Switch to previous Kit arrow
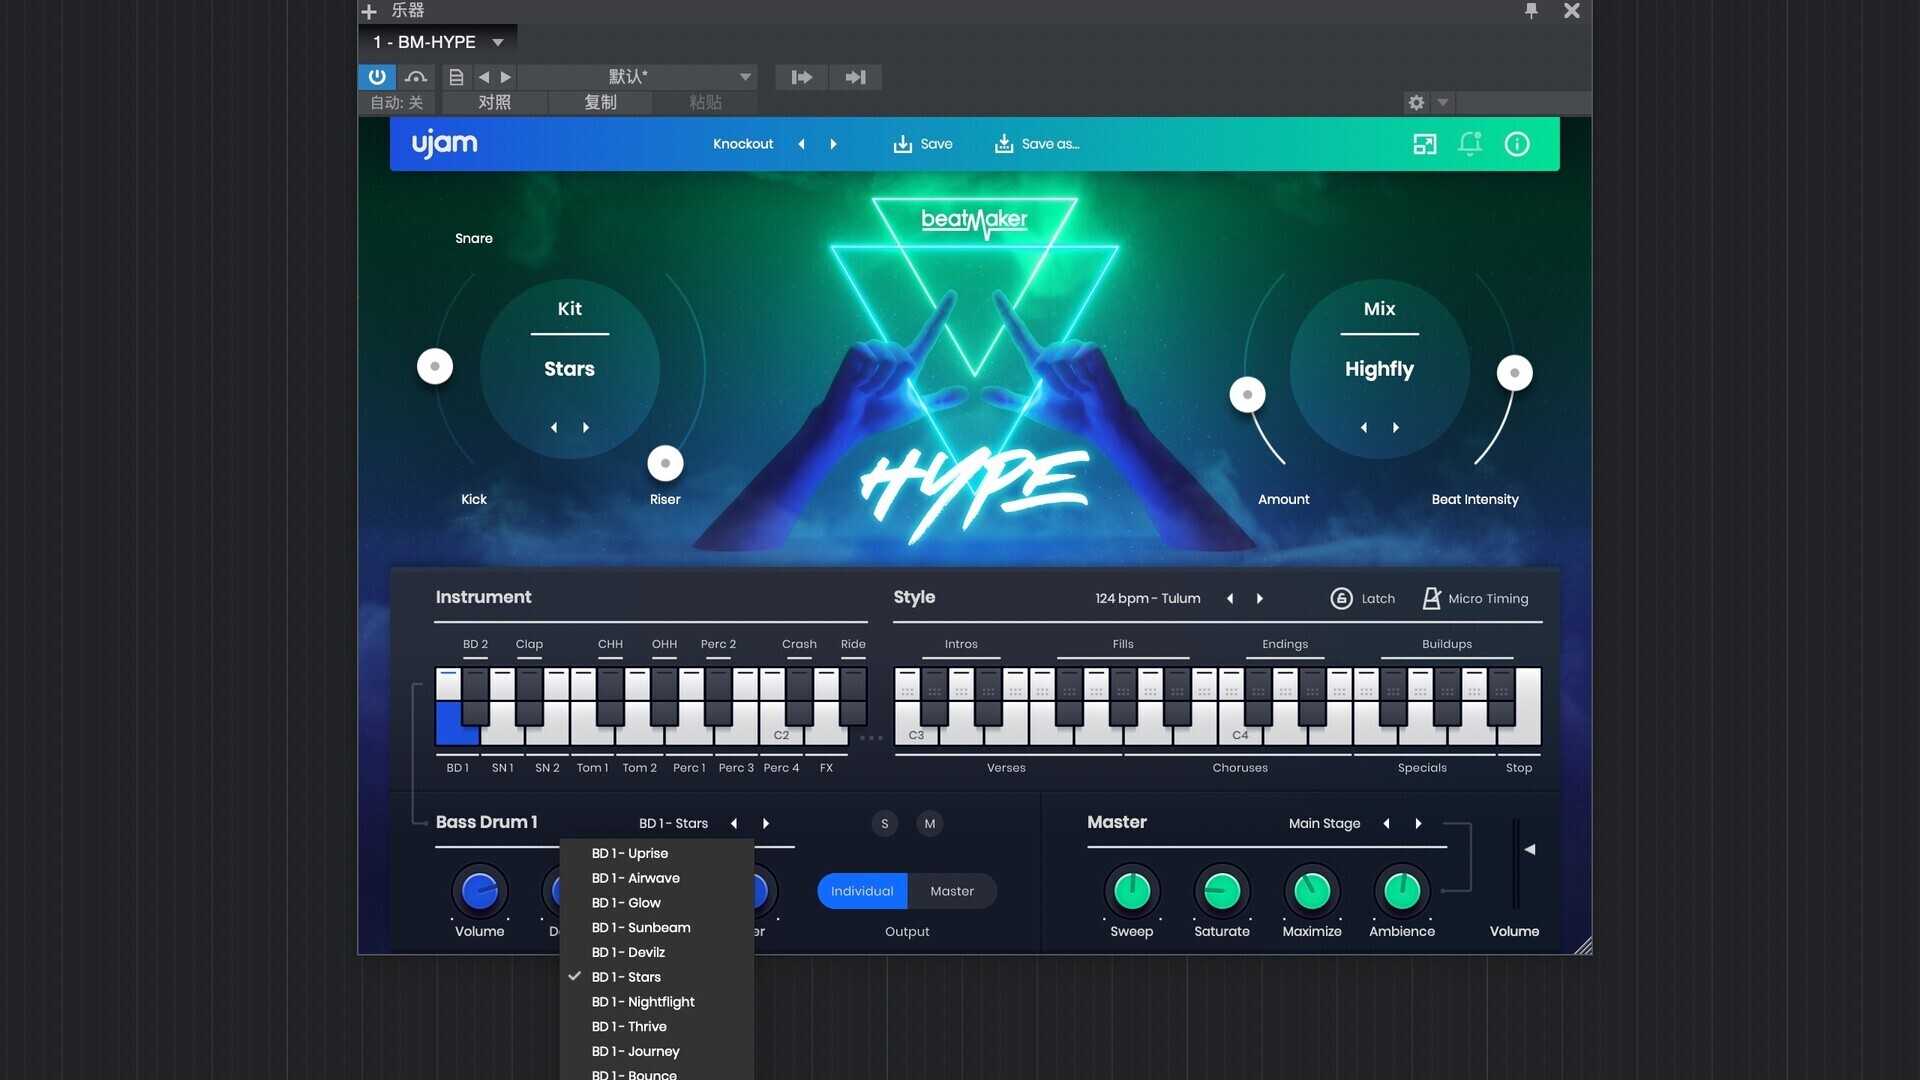This screenshot has width=1920, height=1080. [554, 427]
